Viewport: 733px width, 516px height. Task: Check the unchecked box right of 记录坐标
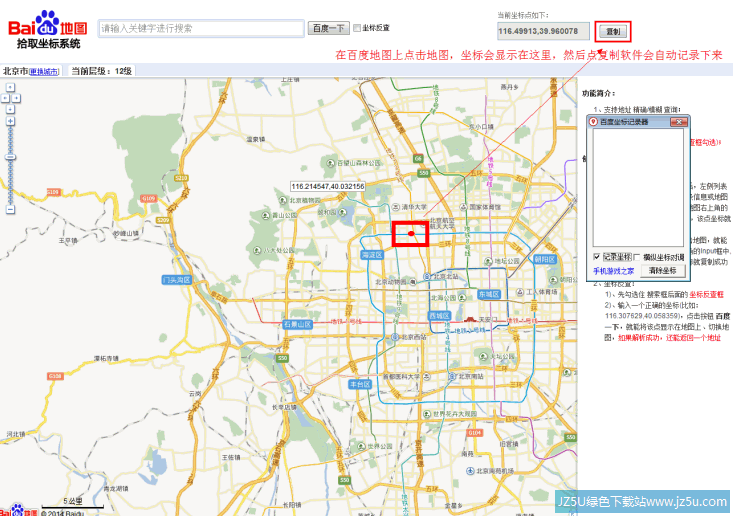[637, 257]
